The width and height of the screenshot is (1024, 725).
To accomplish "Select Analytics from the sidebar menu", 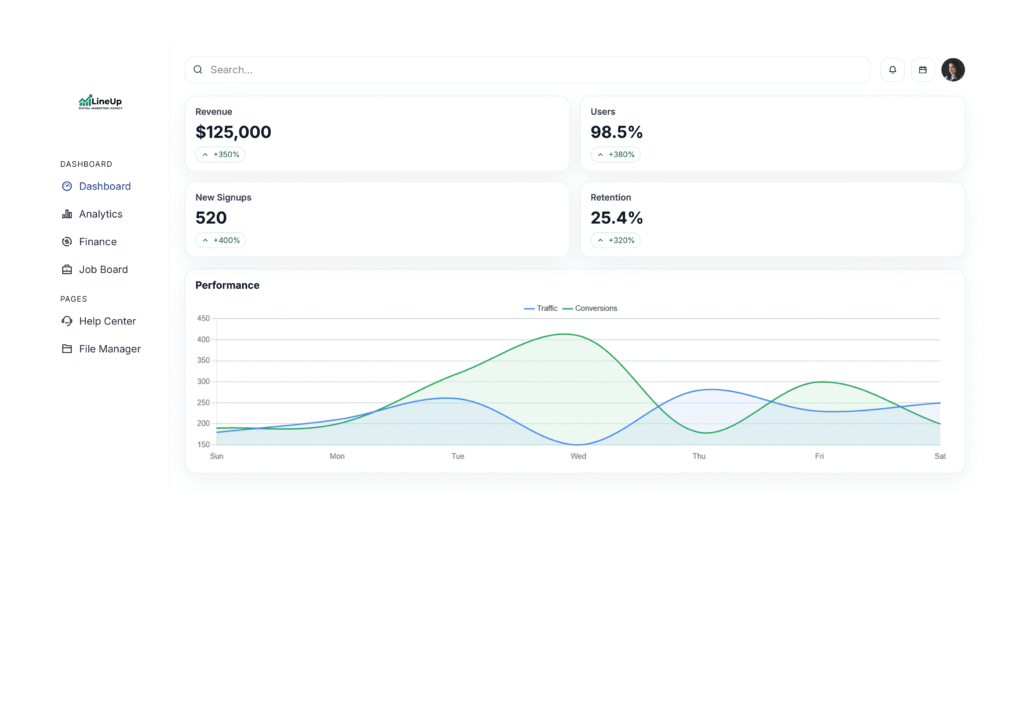I will click(x=100, y=213).
